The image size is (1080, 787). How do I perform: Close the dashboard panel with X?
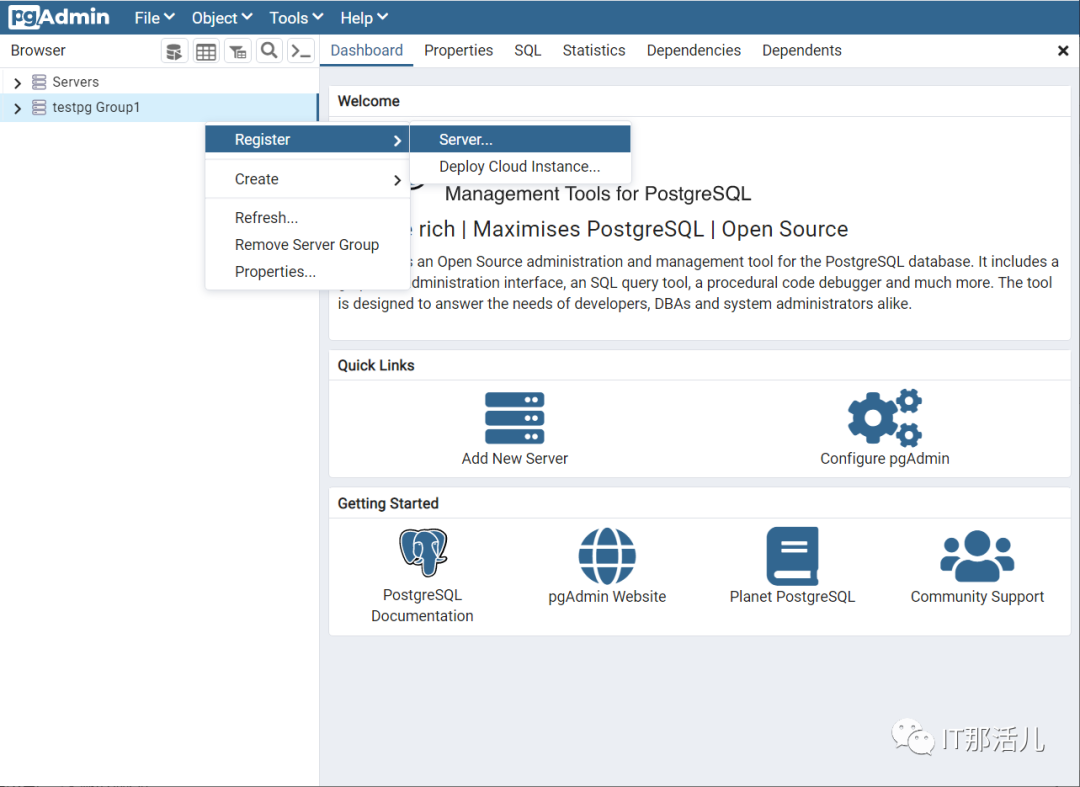(1063, 51)
